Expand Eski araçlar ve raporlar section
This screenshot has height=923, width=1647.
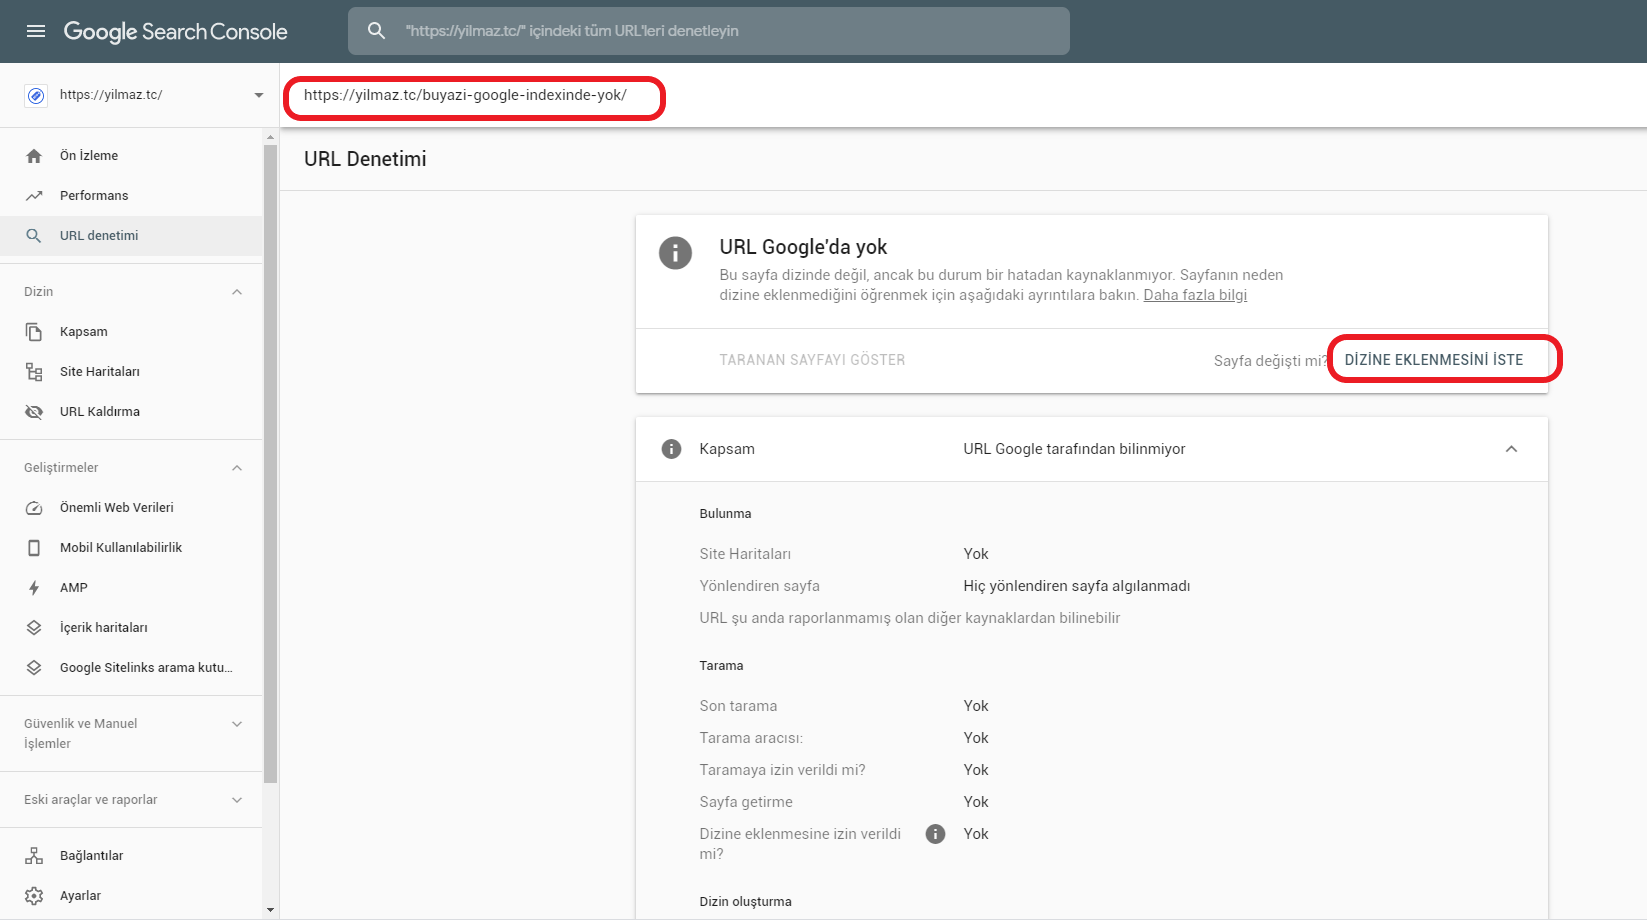pyautogui.click(x=237, y=800)
